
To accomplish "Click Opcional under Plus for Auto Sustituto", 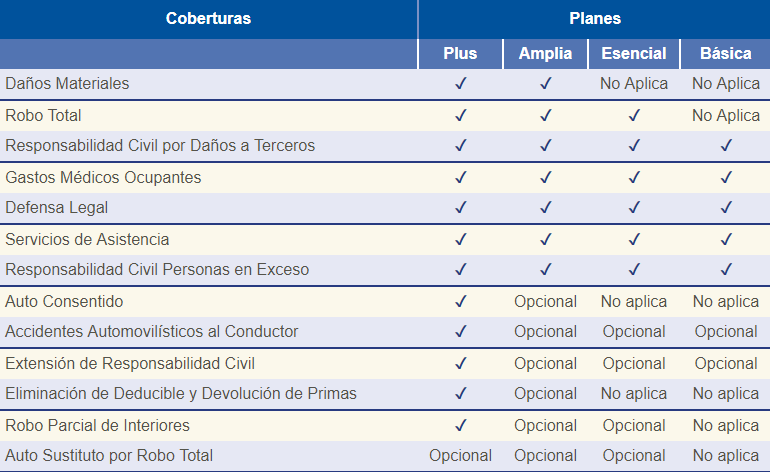I will (x=461, y=456).
